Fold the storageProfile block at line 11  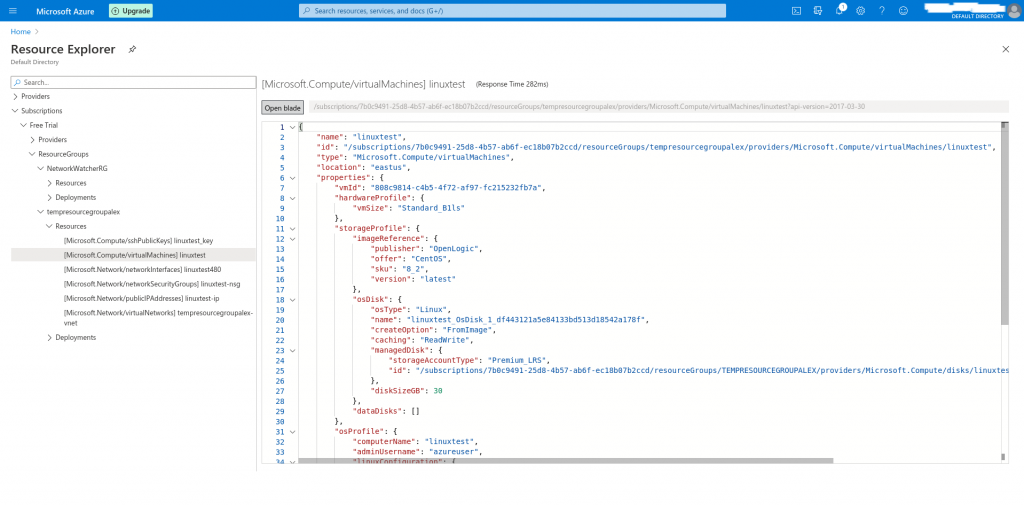(x=292, y=229)
